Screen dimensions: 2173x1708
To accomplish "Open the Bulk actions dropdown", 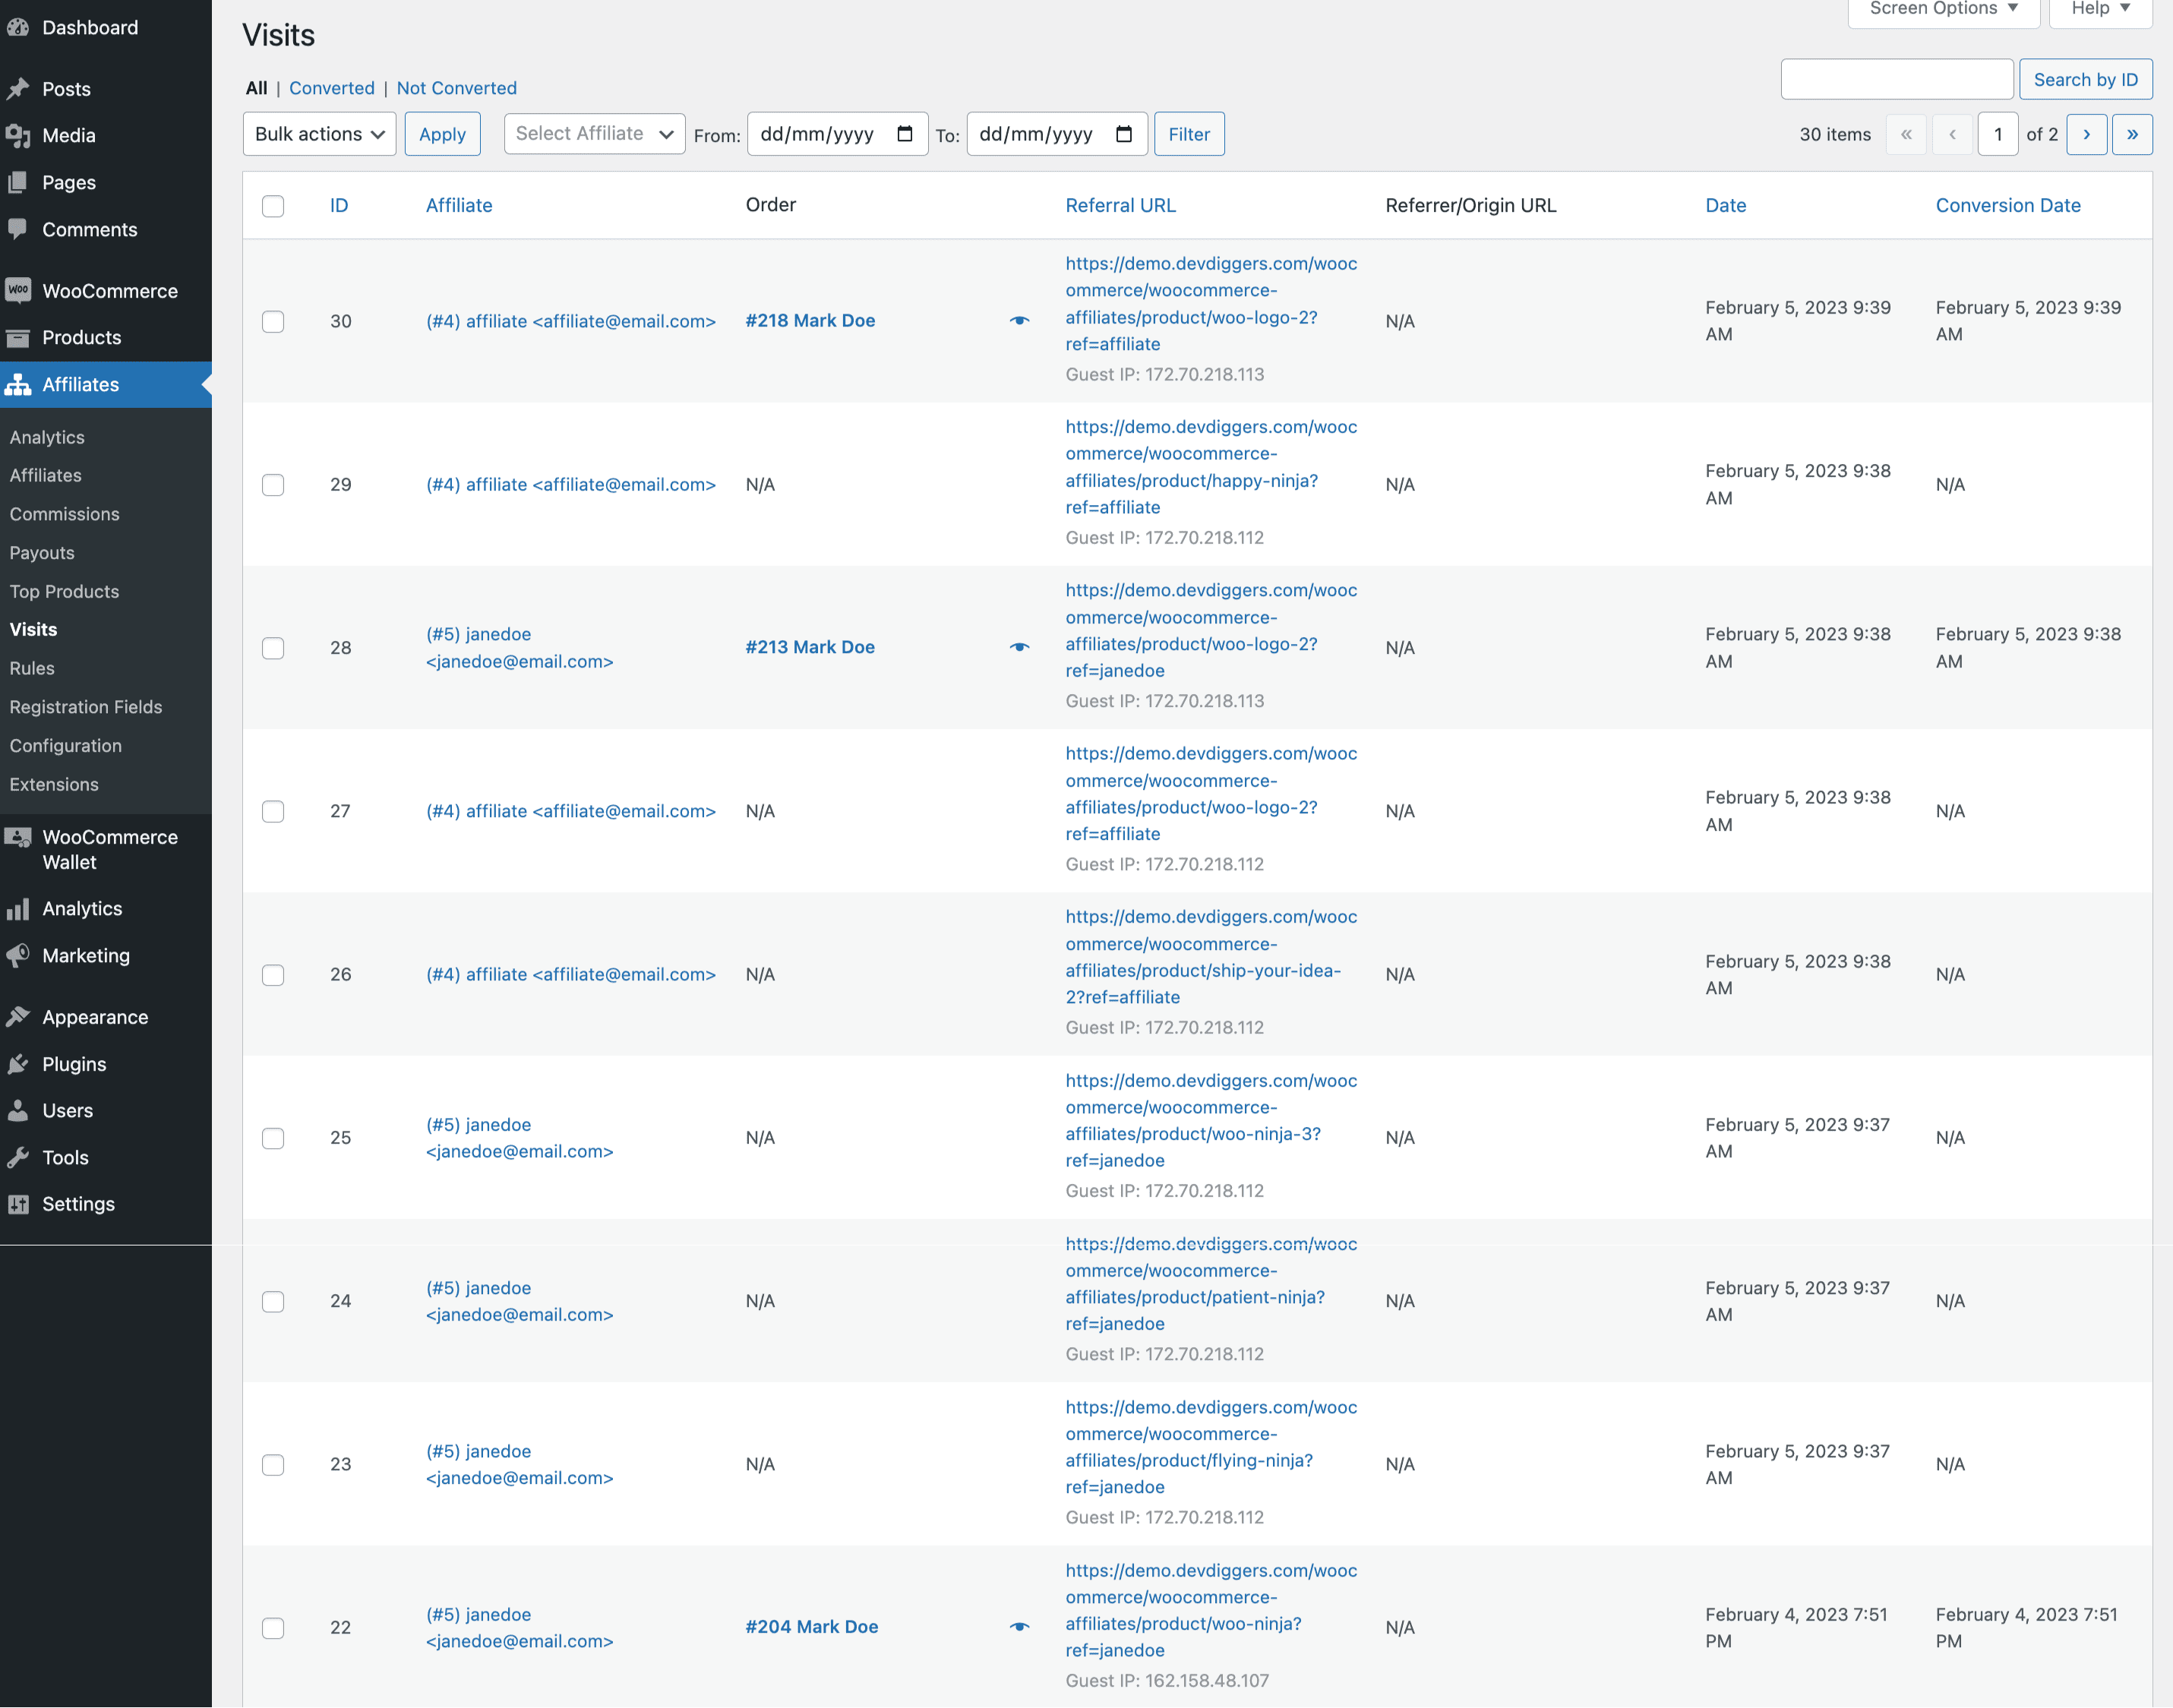I will [319, 134].
